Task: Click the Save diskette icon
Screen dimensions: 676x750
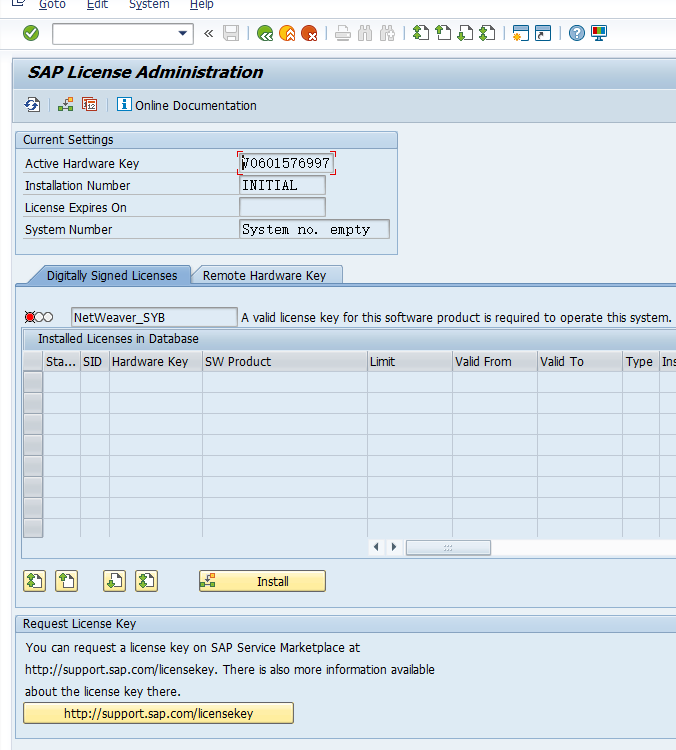Action: (231, 33)
